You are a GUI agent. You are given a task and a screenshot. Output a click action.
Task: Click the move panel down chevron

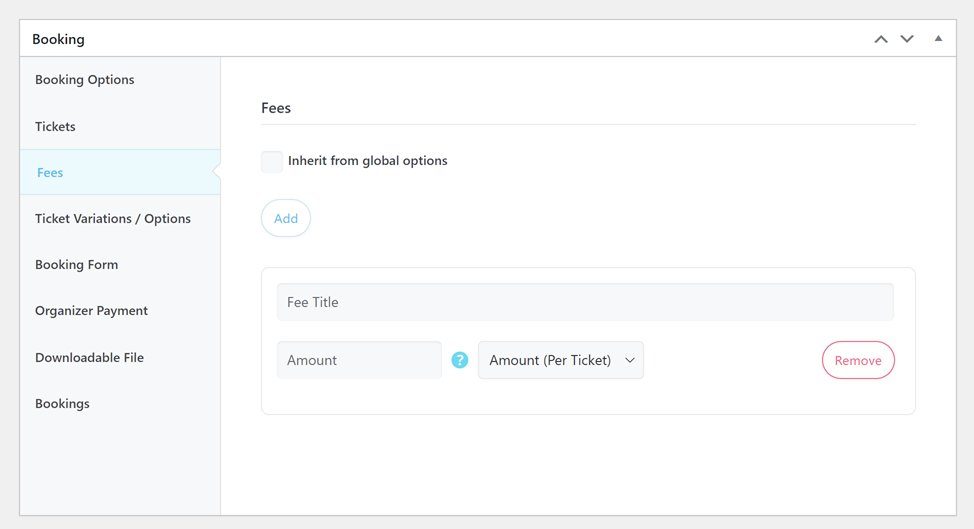(907, 39)
